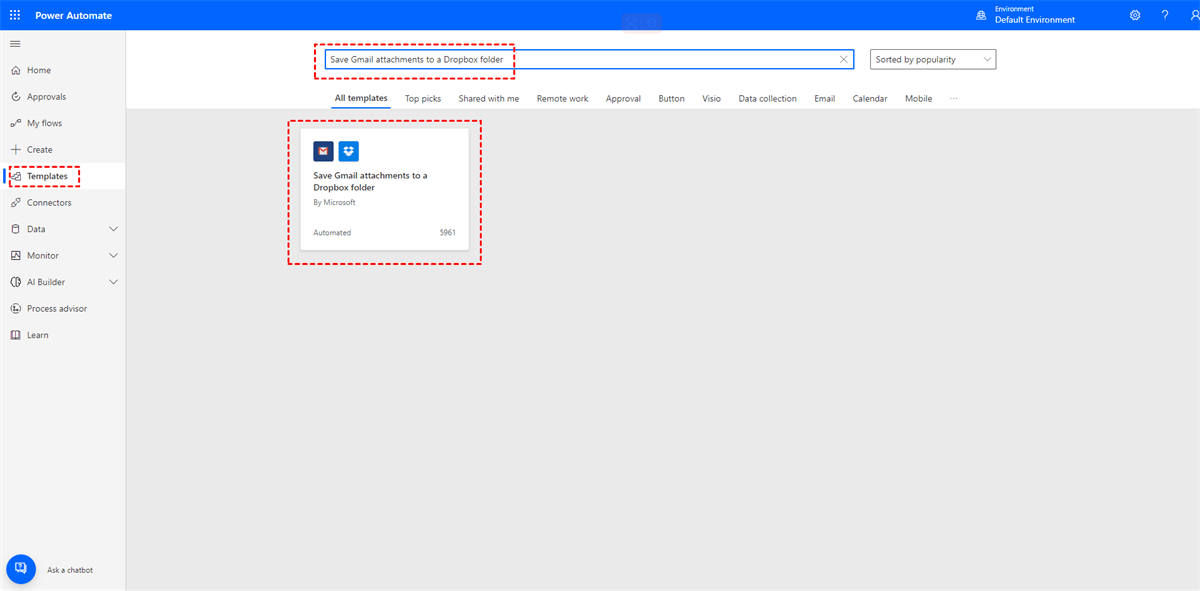The image size is (1200, 591).
Task: Show more template categories ellipsis
Action: pyautogui.click(x=954, y=99)
